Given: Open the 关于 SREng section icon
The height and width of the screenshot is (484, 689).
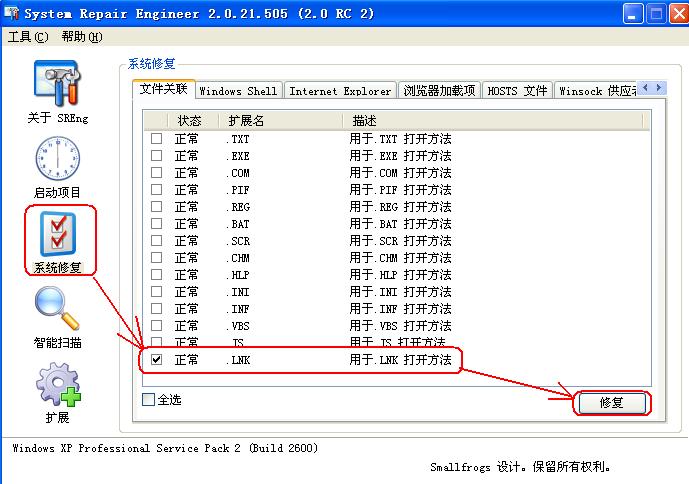Looking at the screenshot, I should [x=58, y=84].
